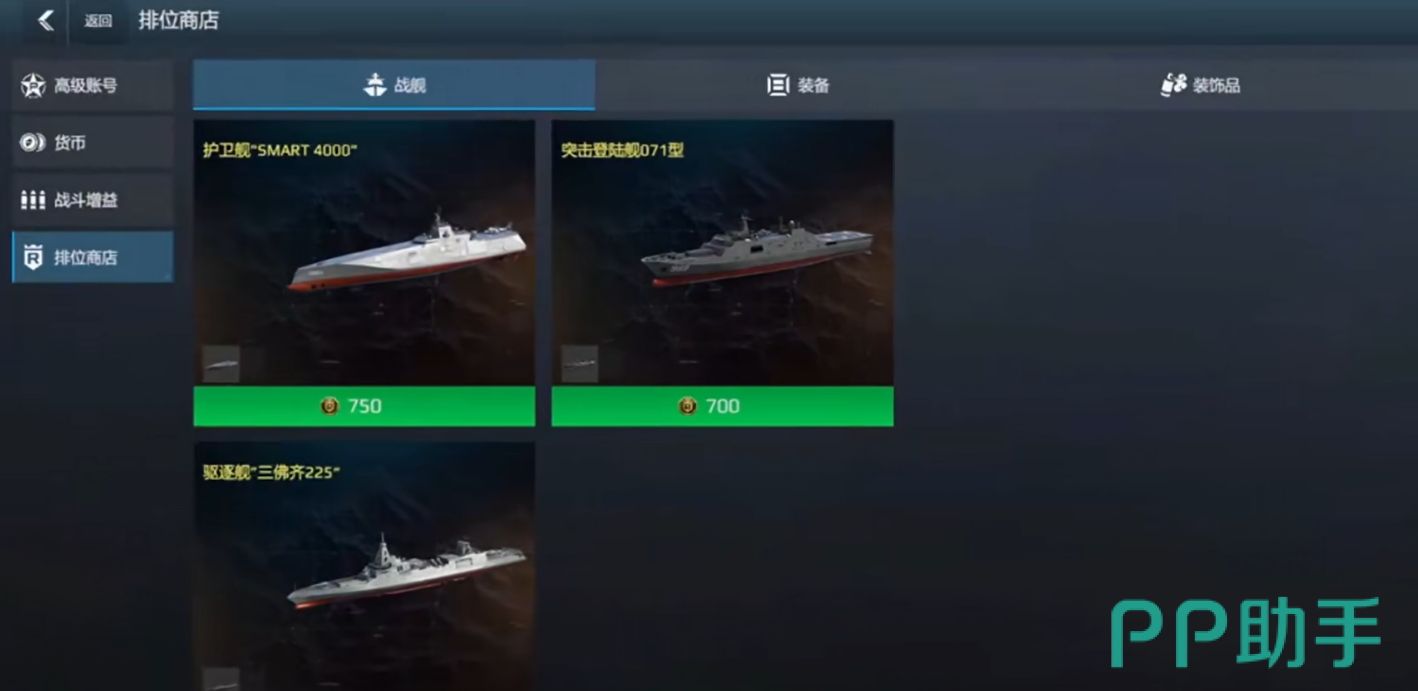
Task: Click the shield R icon beside 排位商店
Action: [33, 257]
